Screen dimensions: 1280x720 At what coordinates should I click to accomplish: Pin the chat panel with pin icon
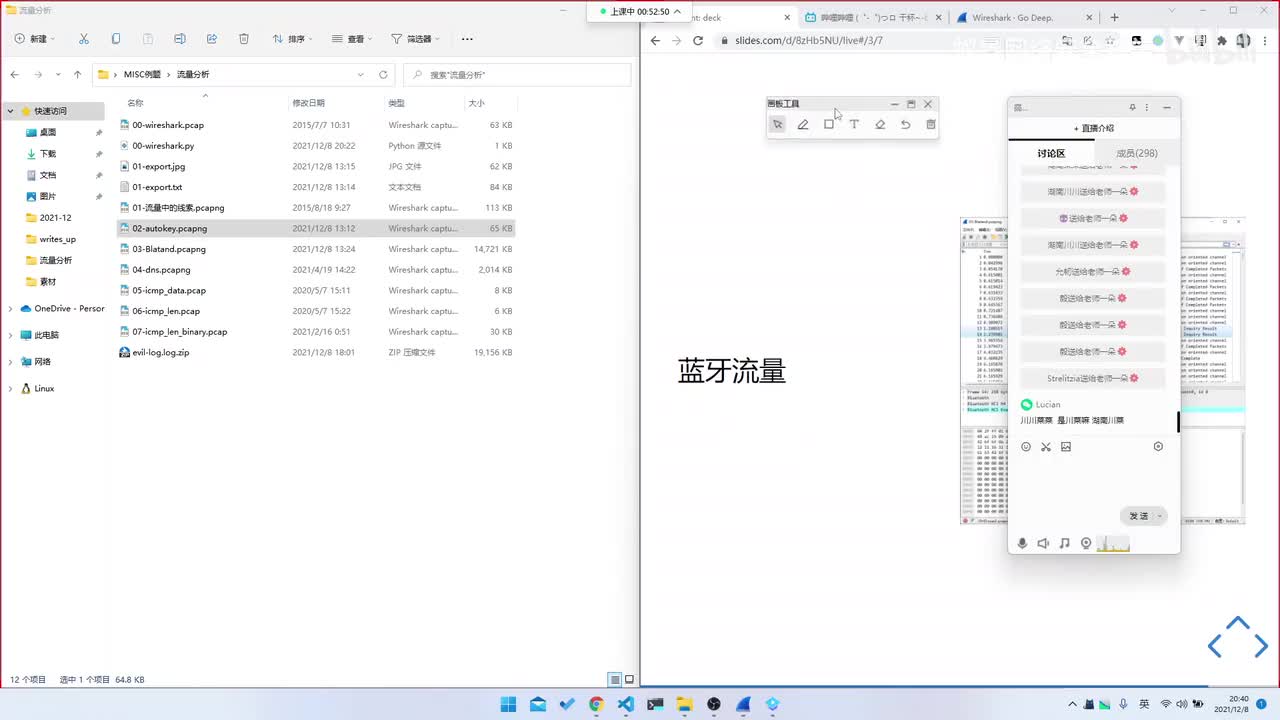coord(1133,107)
